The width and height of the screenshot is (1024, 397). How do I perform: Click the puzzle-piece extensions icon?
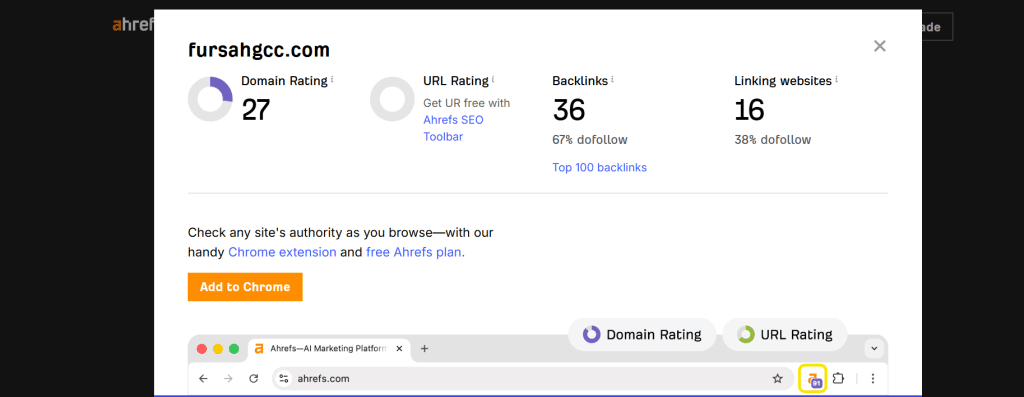839,378
